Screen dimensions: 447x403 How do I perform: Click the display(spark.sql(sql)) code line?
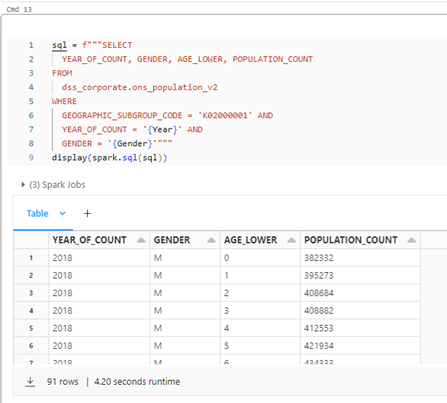point(109,158)
